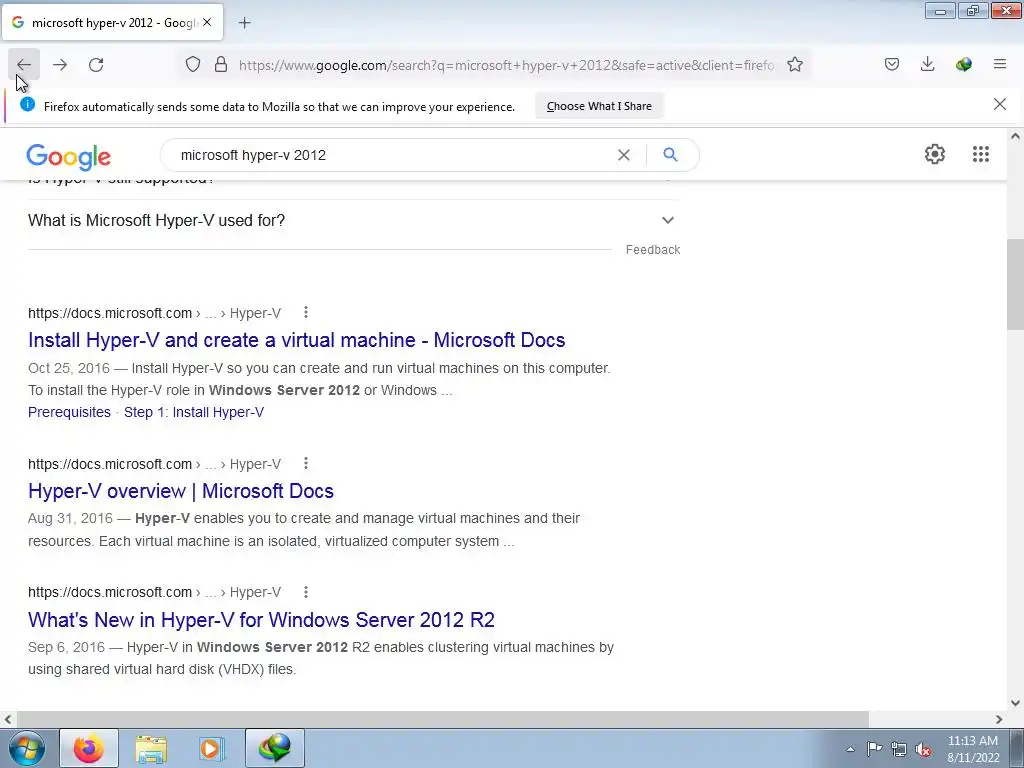Click the first docs.microsoft.com breadcrumb URL
The height and width of the screenshot is (768, 1024).
click(x=154, y=313)
